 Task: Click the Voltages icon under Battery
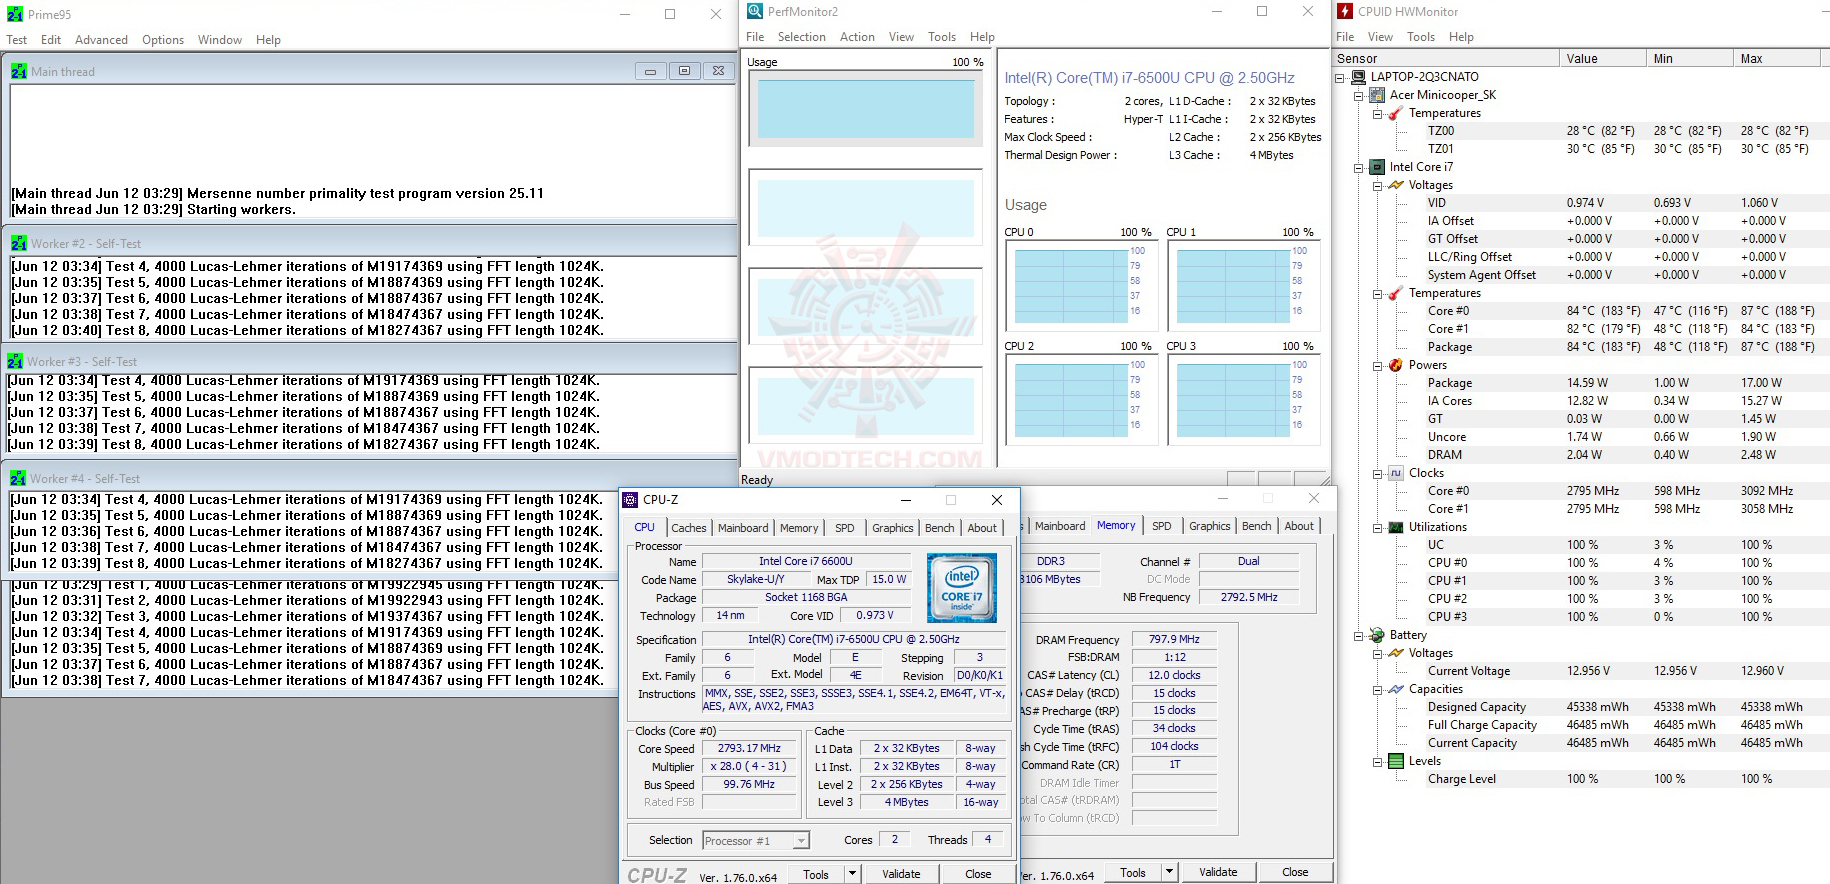[1396, 653]
